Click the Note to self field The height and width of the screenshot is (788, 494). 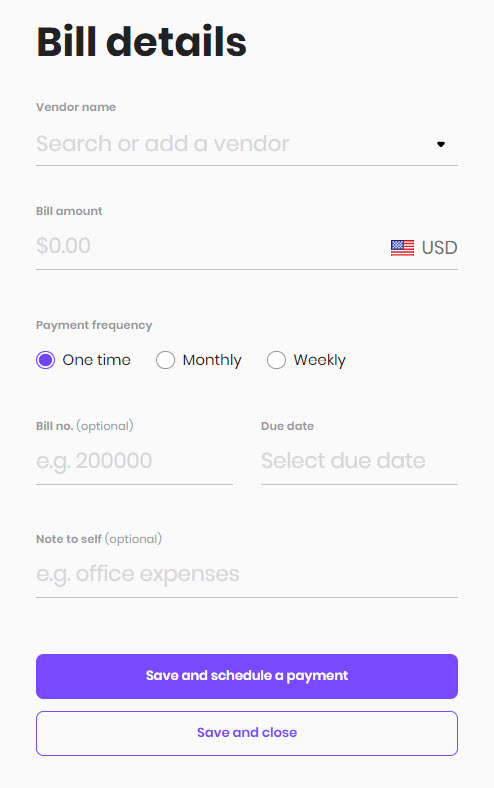(247, 574)
